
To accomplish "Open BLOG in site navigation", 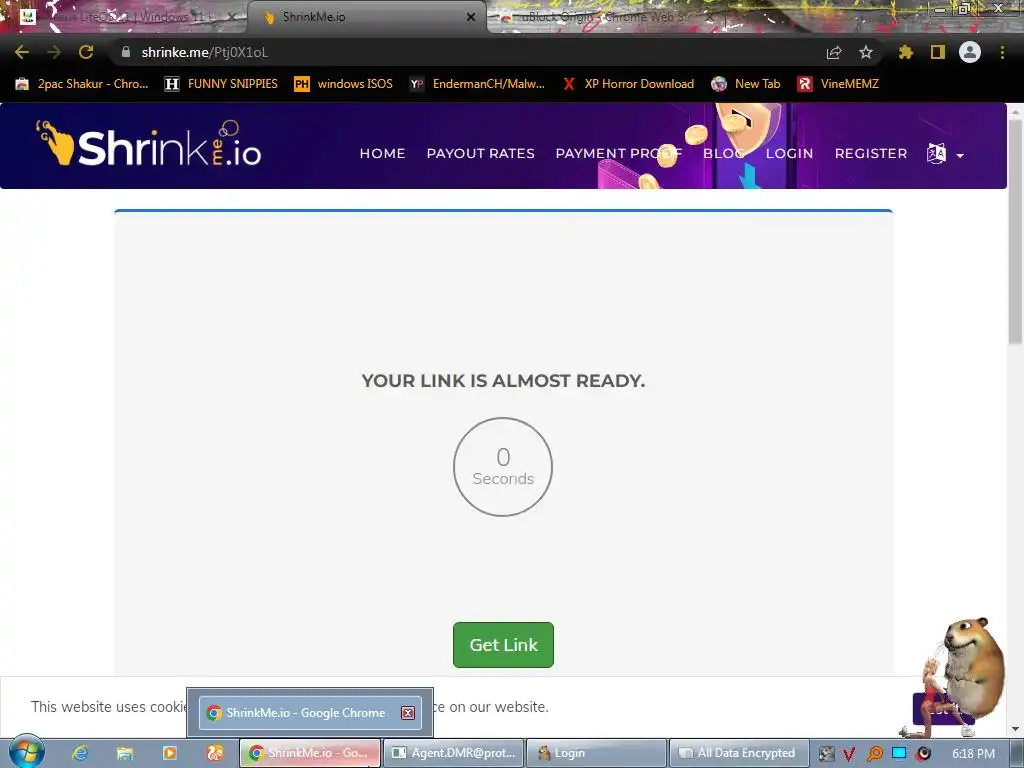I will (724, 153).
